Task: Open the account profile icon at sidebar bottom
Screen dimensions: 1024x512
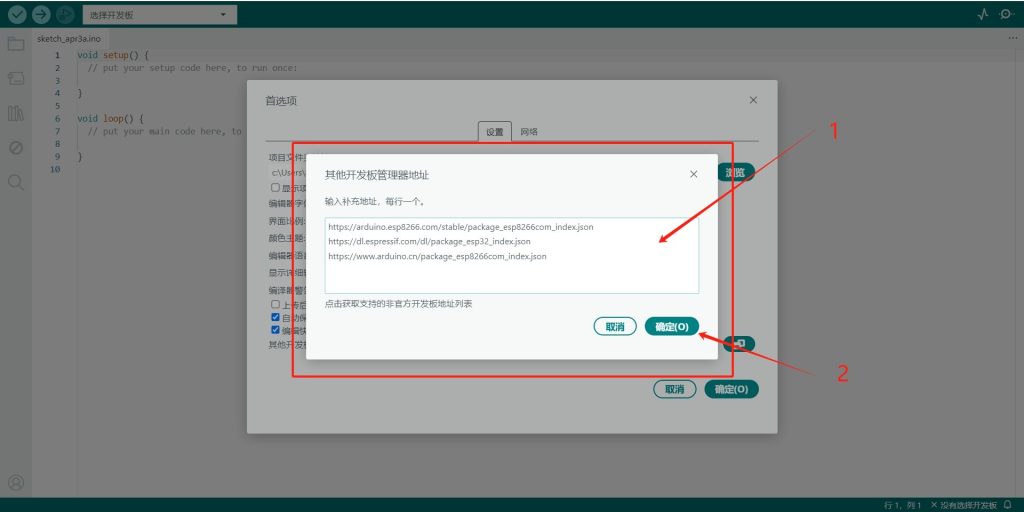Action: [16, 483]
